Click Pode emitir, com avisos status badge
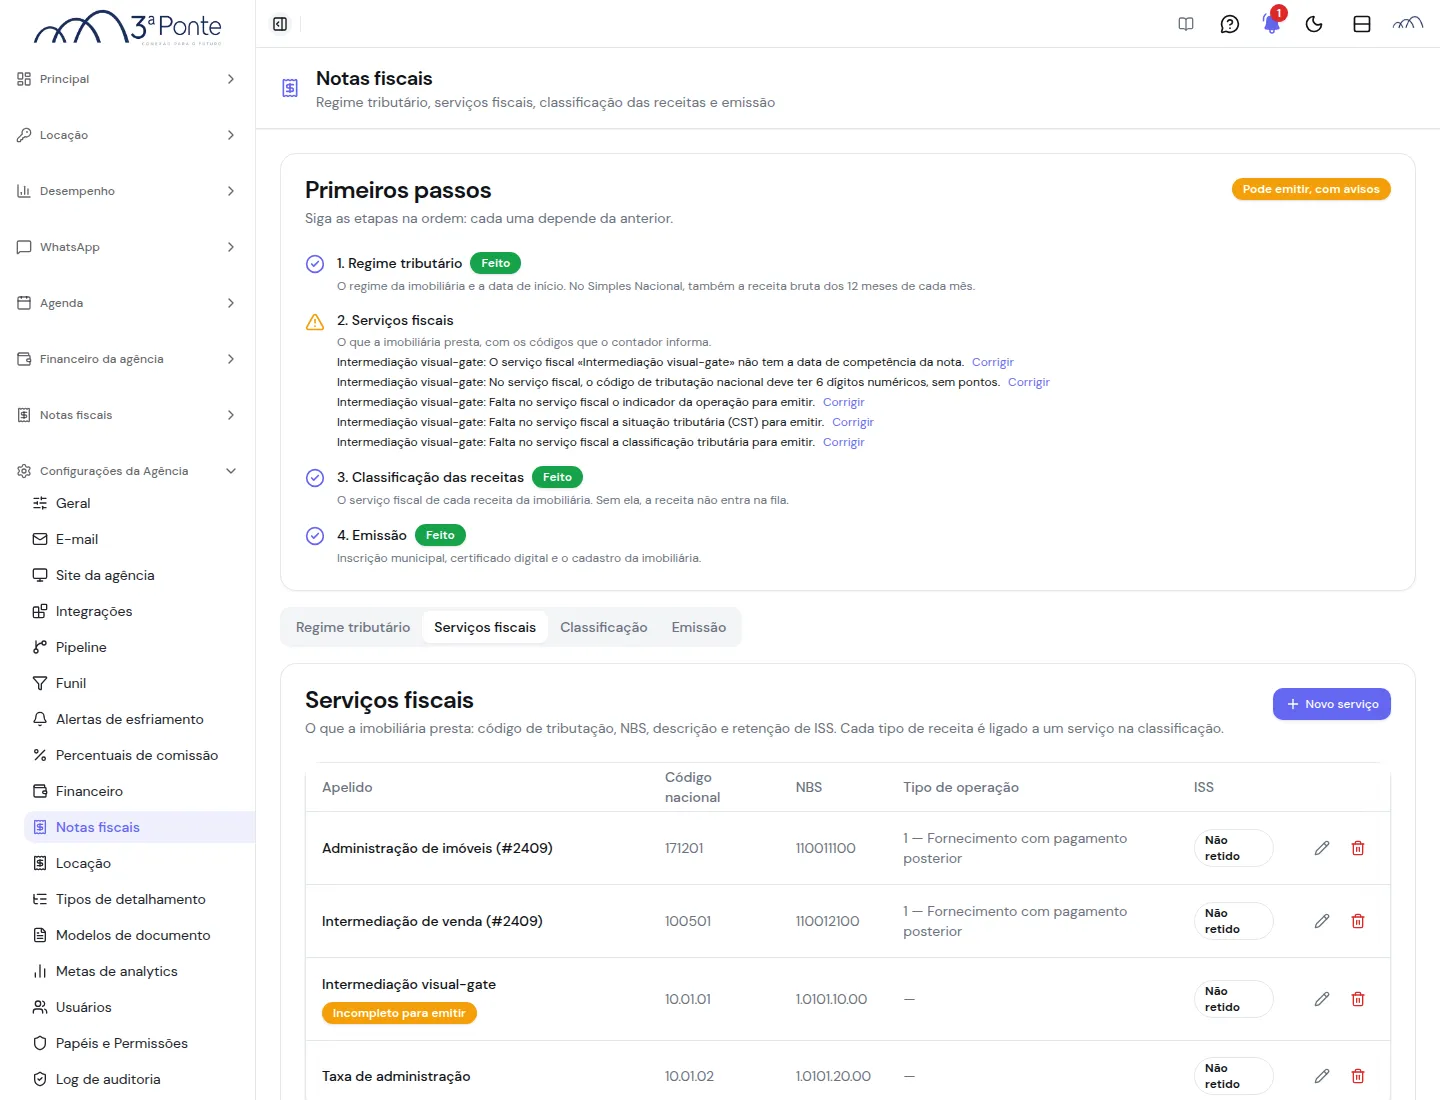 click(1311, 189)
